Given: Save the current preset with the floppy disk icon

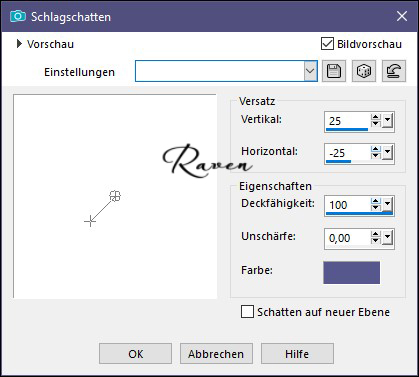Looking at the screenshot, I should [334, 71].
